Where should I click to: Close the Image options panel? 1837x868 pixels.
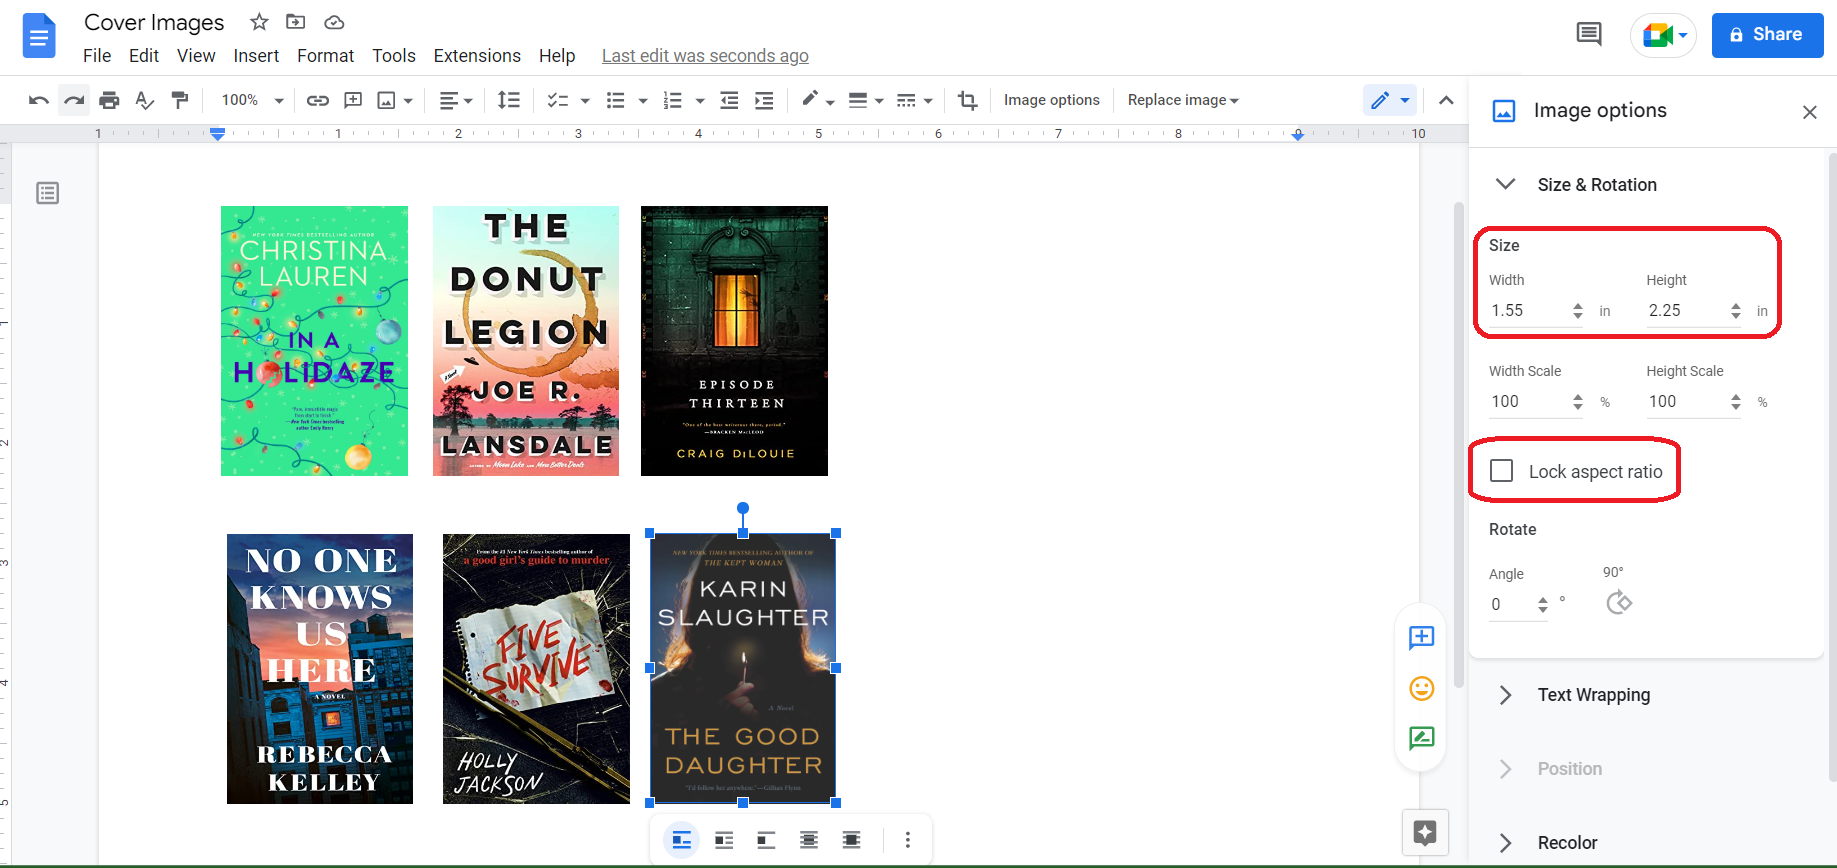[1809, 112]
